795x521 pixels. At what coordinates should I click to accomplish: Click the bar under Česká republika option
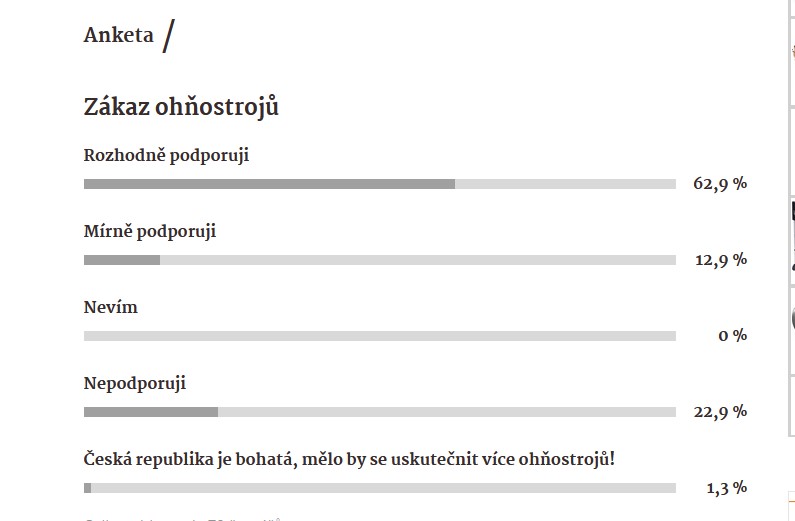[x=380, y=488]
